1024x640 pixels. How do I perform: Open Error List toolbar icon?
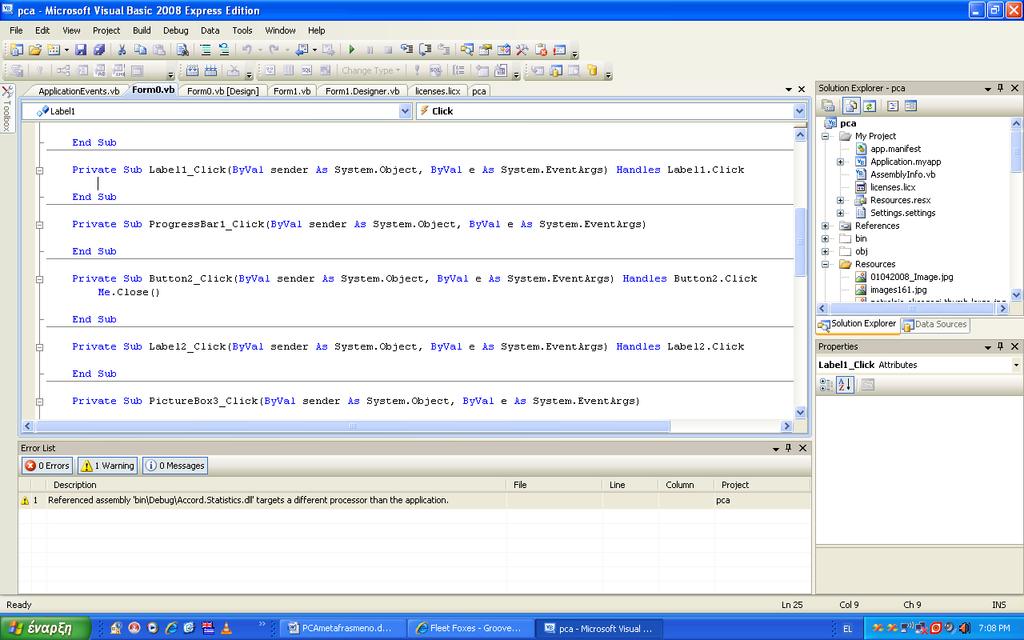click(x=540, y=50)
